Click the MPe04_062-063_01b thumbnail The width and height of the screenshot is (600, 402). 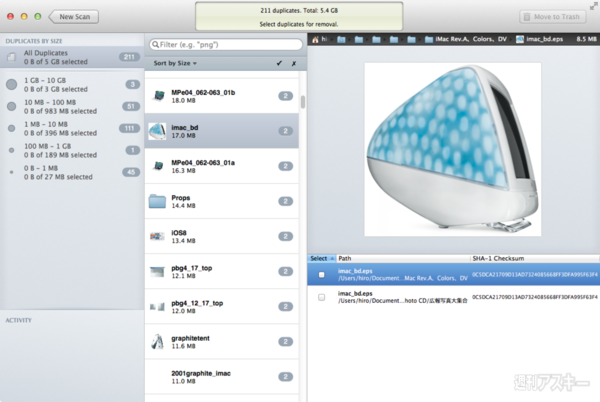pyautogui.click(x=158, y=96)
